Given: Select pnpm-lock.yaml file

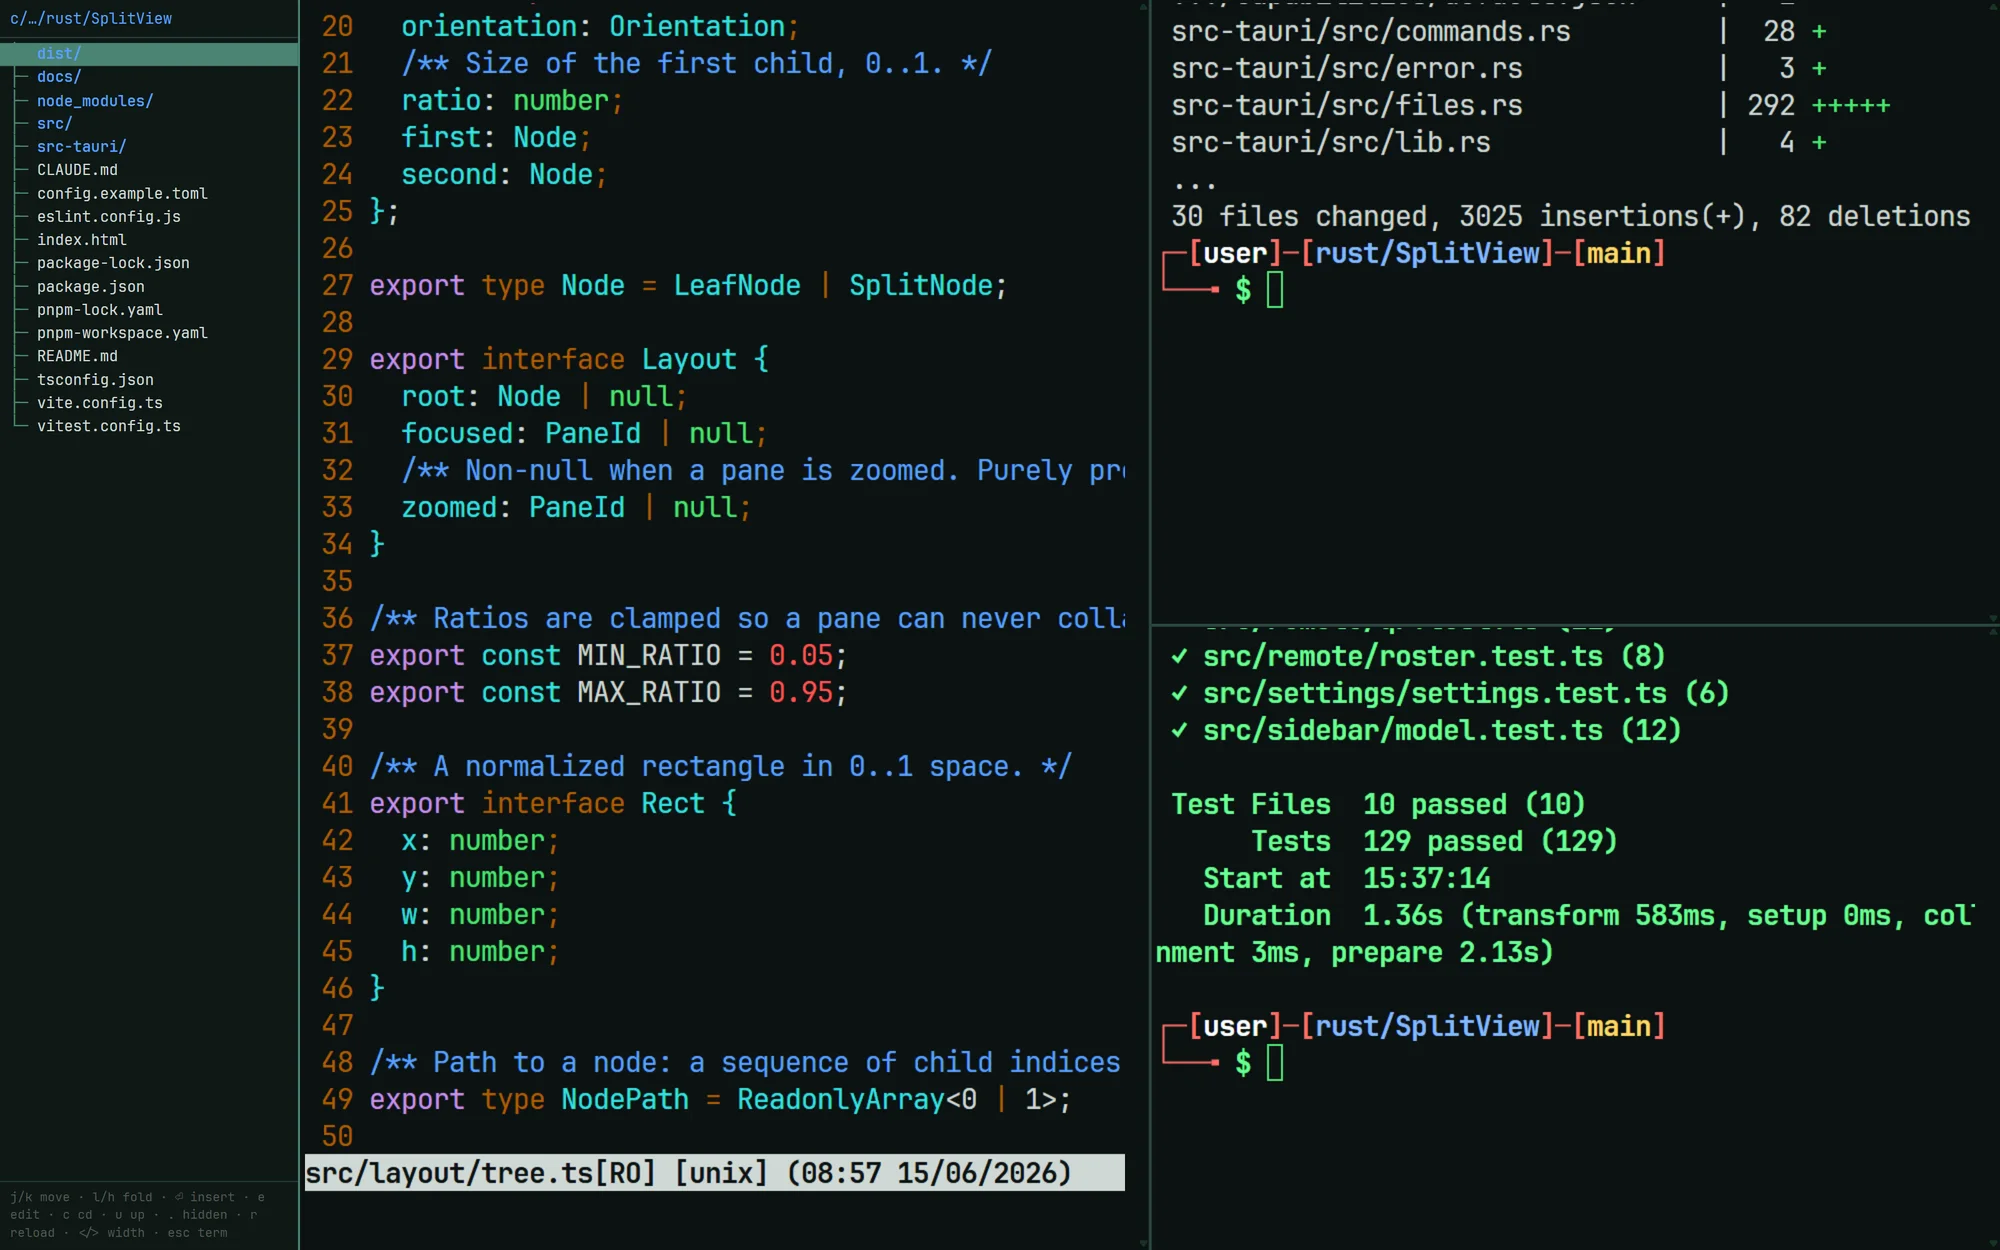Looking at the screenshot, I should [100, 310].
